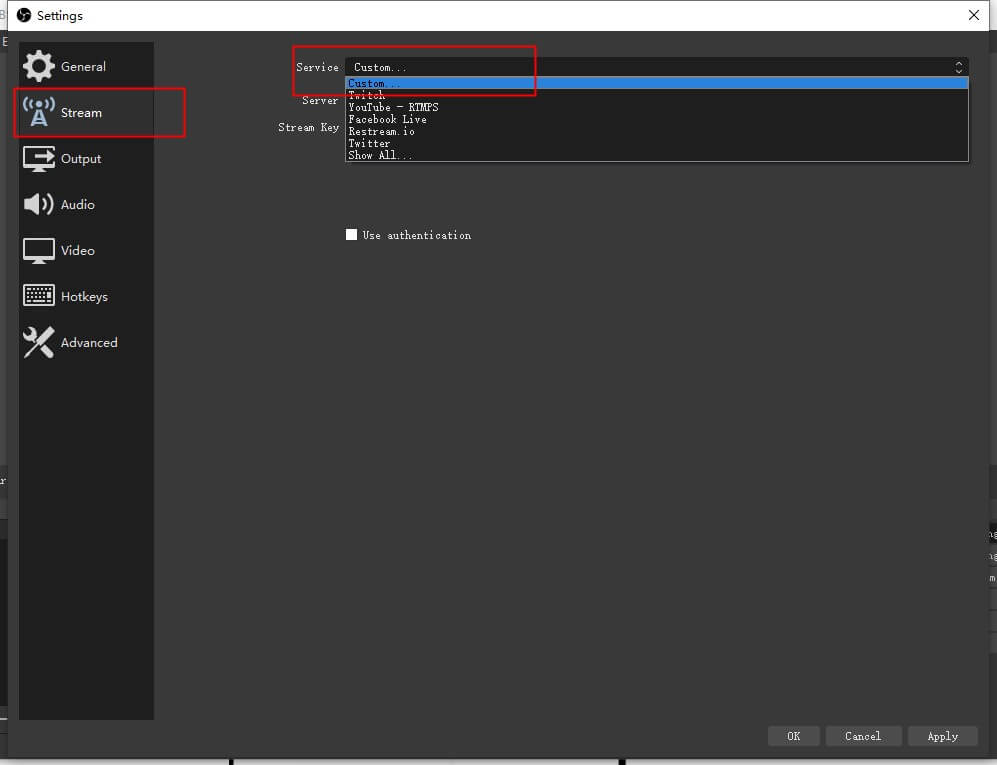Click the Video monitor icon
The height and width of the screenshot is (765, 997).
point(38,251)
